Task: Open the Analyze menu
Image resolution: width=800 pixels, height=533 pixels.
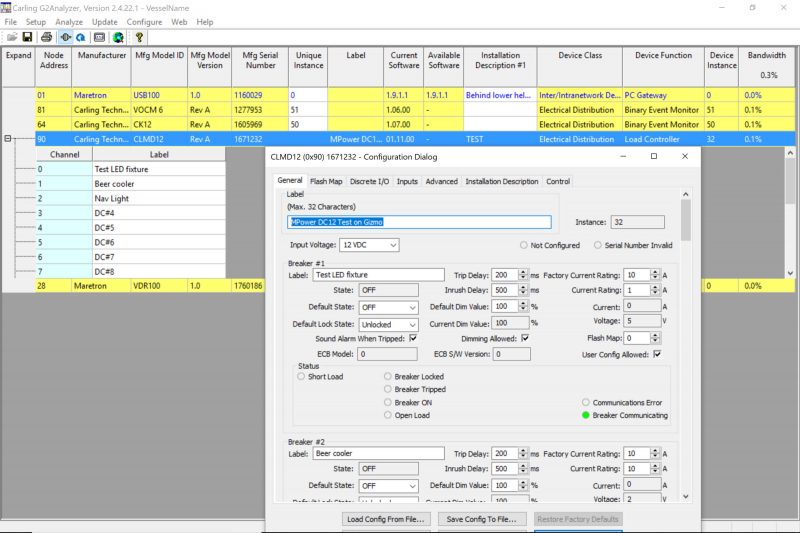Action: point(69,21)
